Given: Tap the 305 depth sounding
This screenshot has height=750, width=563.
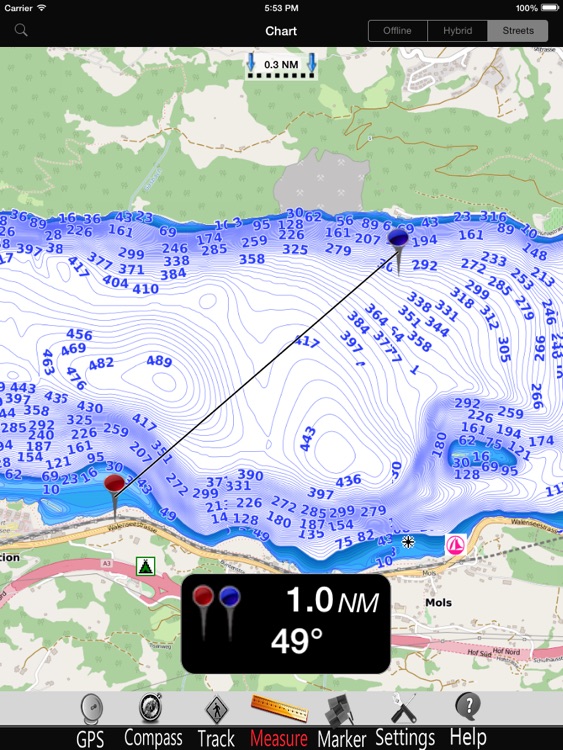Looking at the screenshot, I should pos(504,349).
